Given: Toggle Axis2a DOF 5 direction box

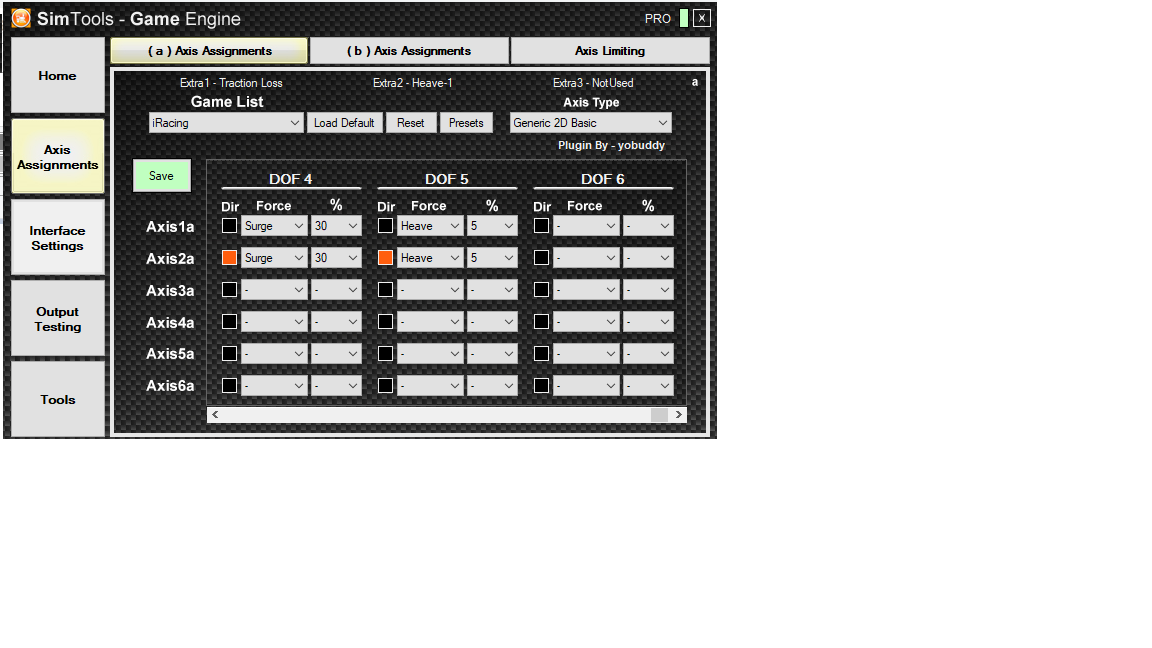Looking at the screenshot, I should [x=385, y=258].
